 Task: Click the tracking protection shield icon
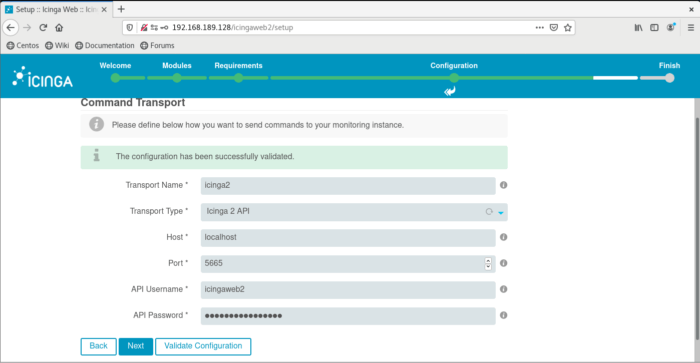coord(129,28)
